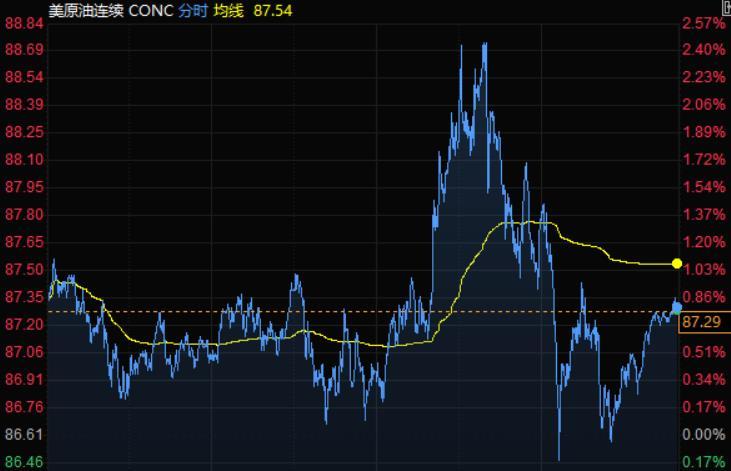Click the 88.84 top price axis label
Image resolution: width=731 pixels, height=471 pixels.
coord(23,23)
